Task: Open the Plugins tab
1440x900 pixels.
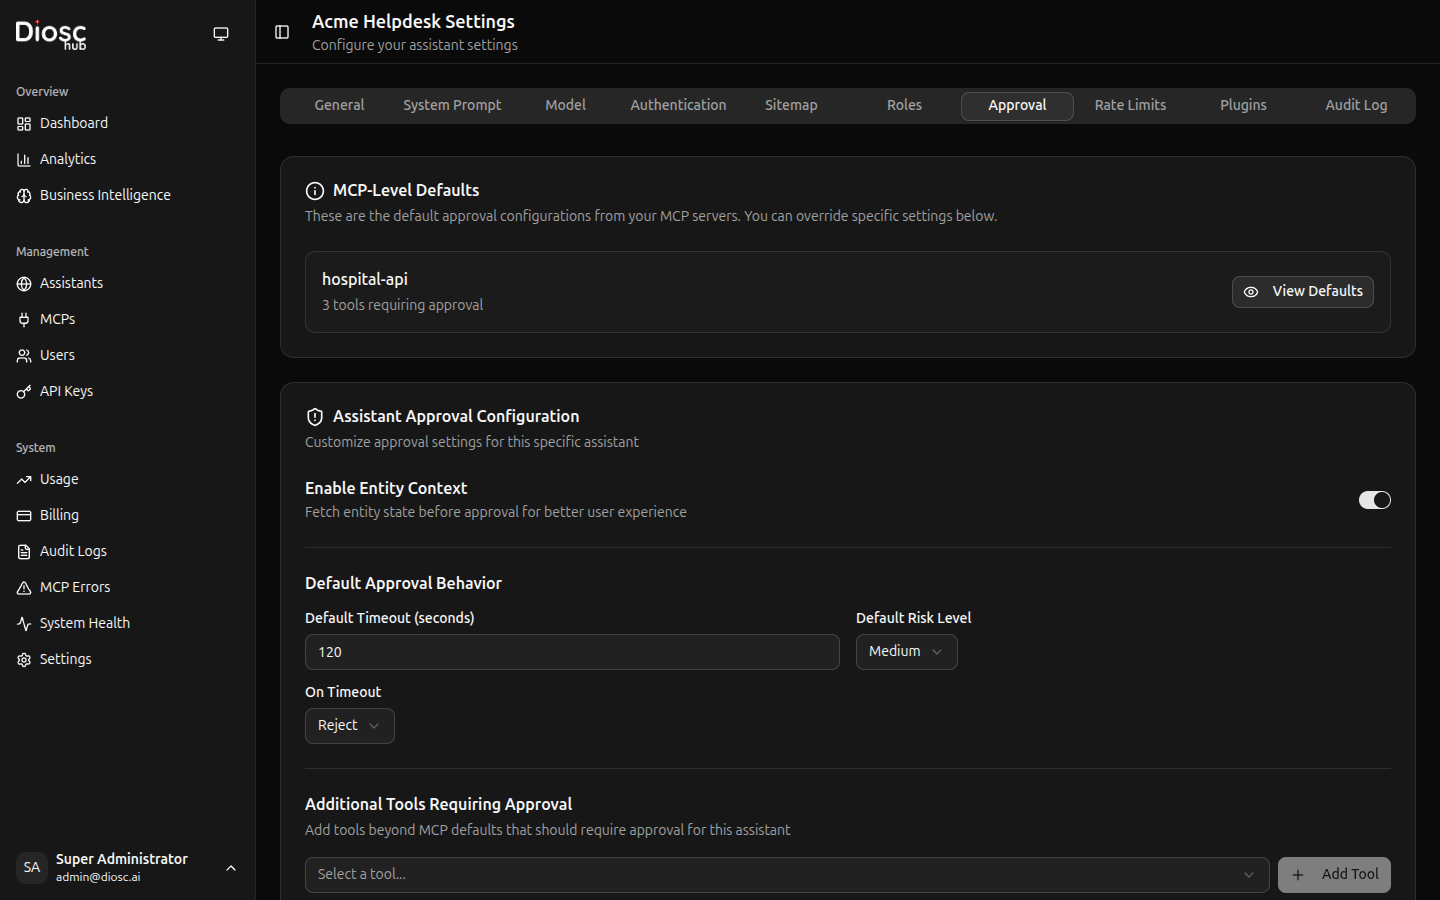Action: pyautogui.click(x=1243, y=106)
